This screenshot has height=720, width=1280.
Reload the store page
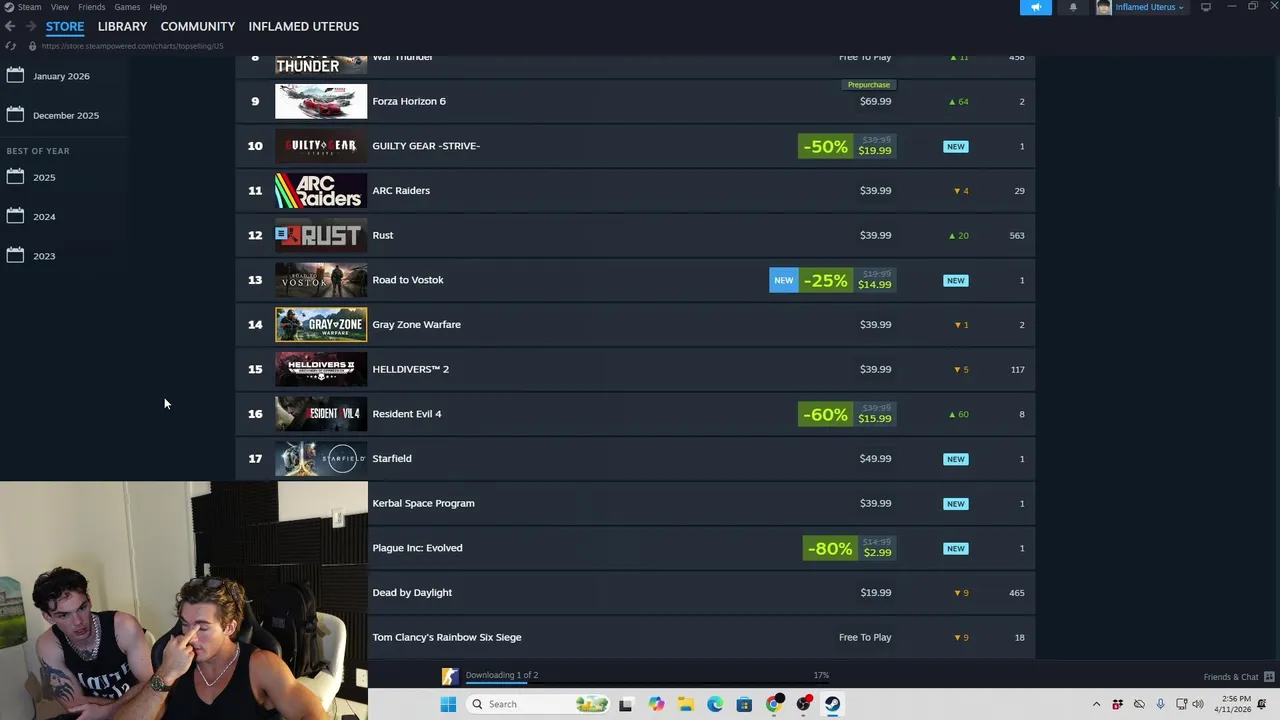pos(10,46)
